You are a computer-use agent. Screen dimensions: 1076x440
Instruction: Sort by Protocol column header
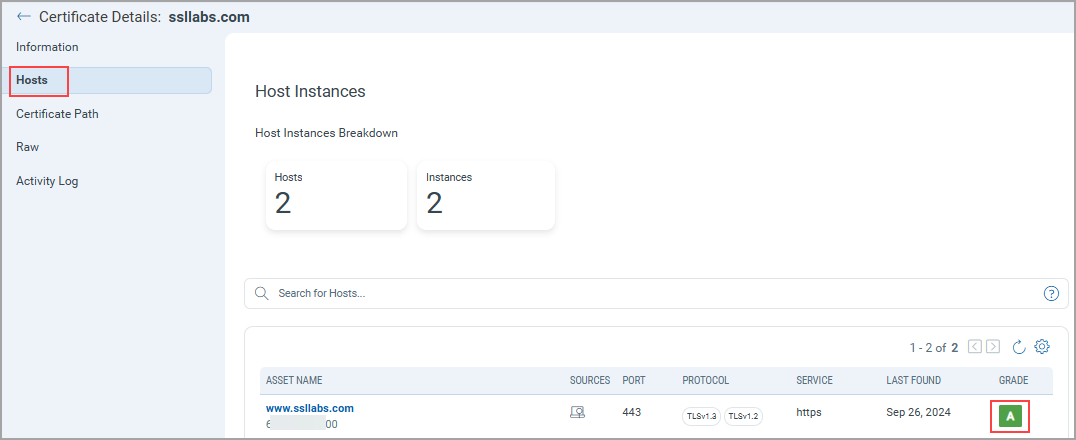(705, 380)
